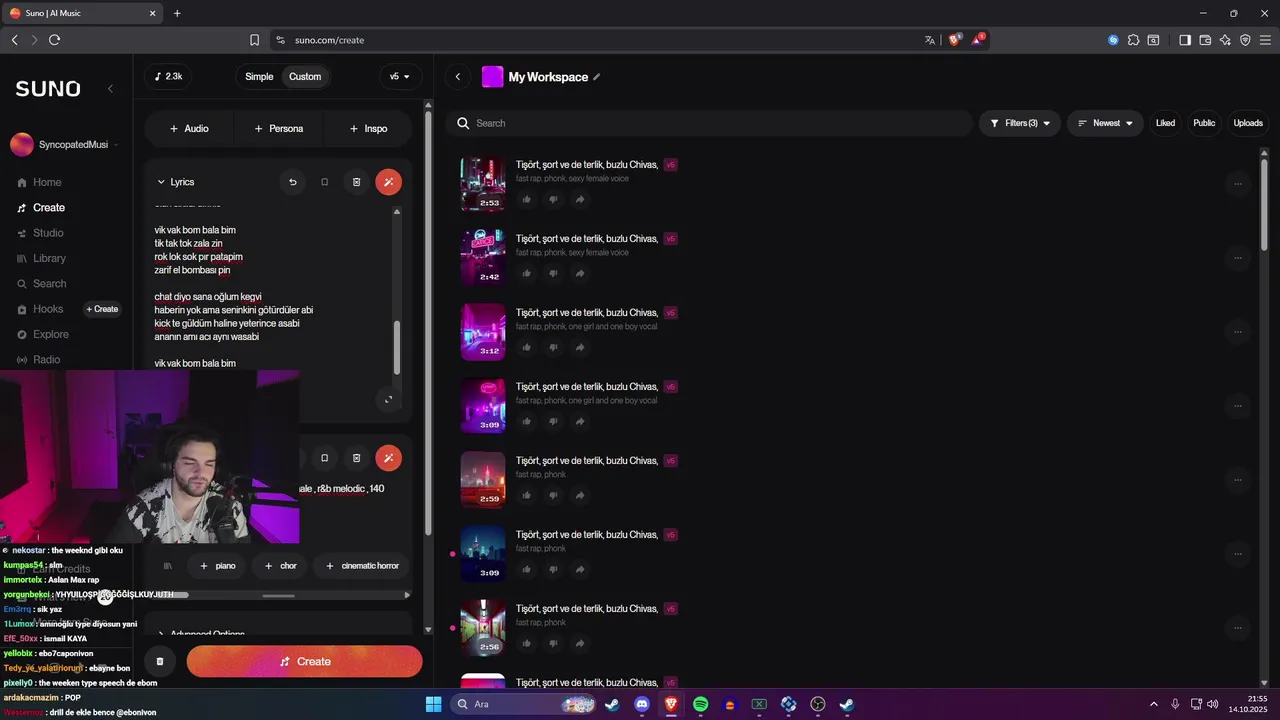
Task: Open SyncopatedMusi account dropdown
Action: (x=65, y=145)
